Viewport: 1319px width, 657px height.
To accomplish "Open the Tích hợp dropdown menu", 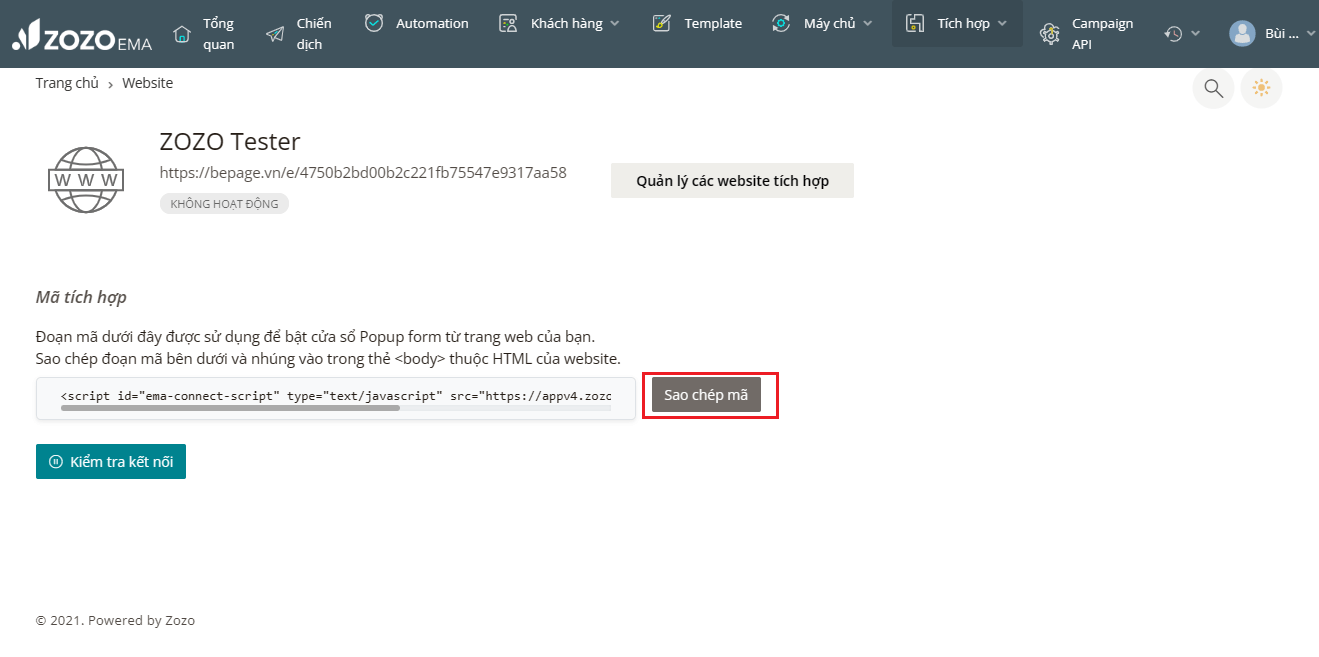I will tap(957, 23).
